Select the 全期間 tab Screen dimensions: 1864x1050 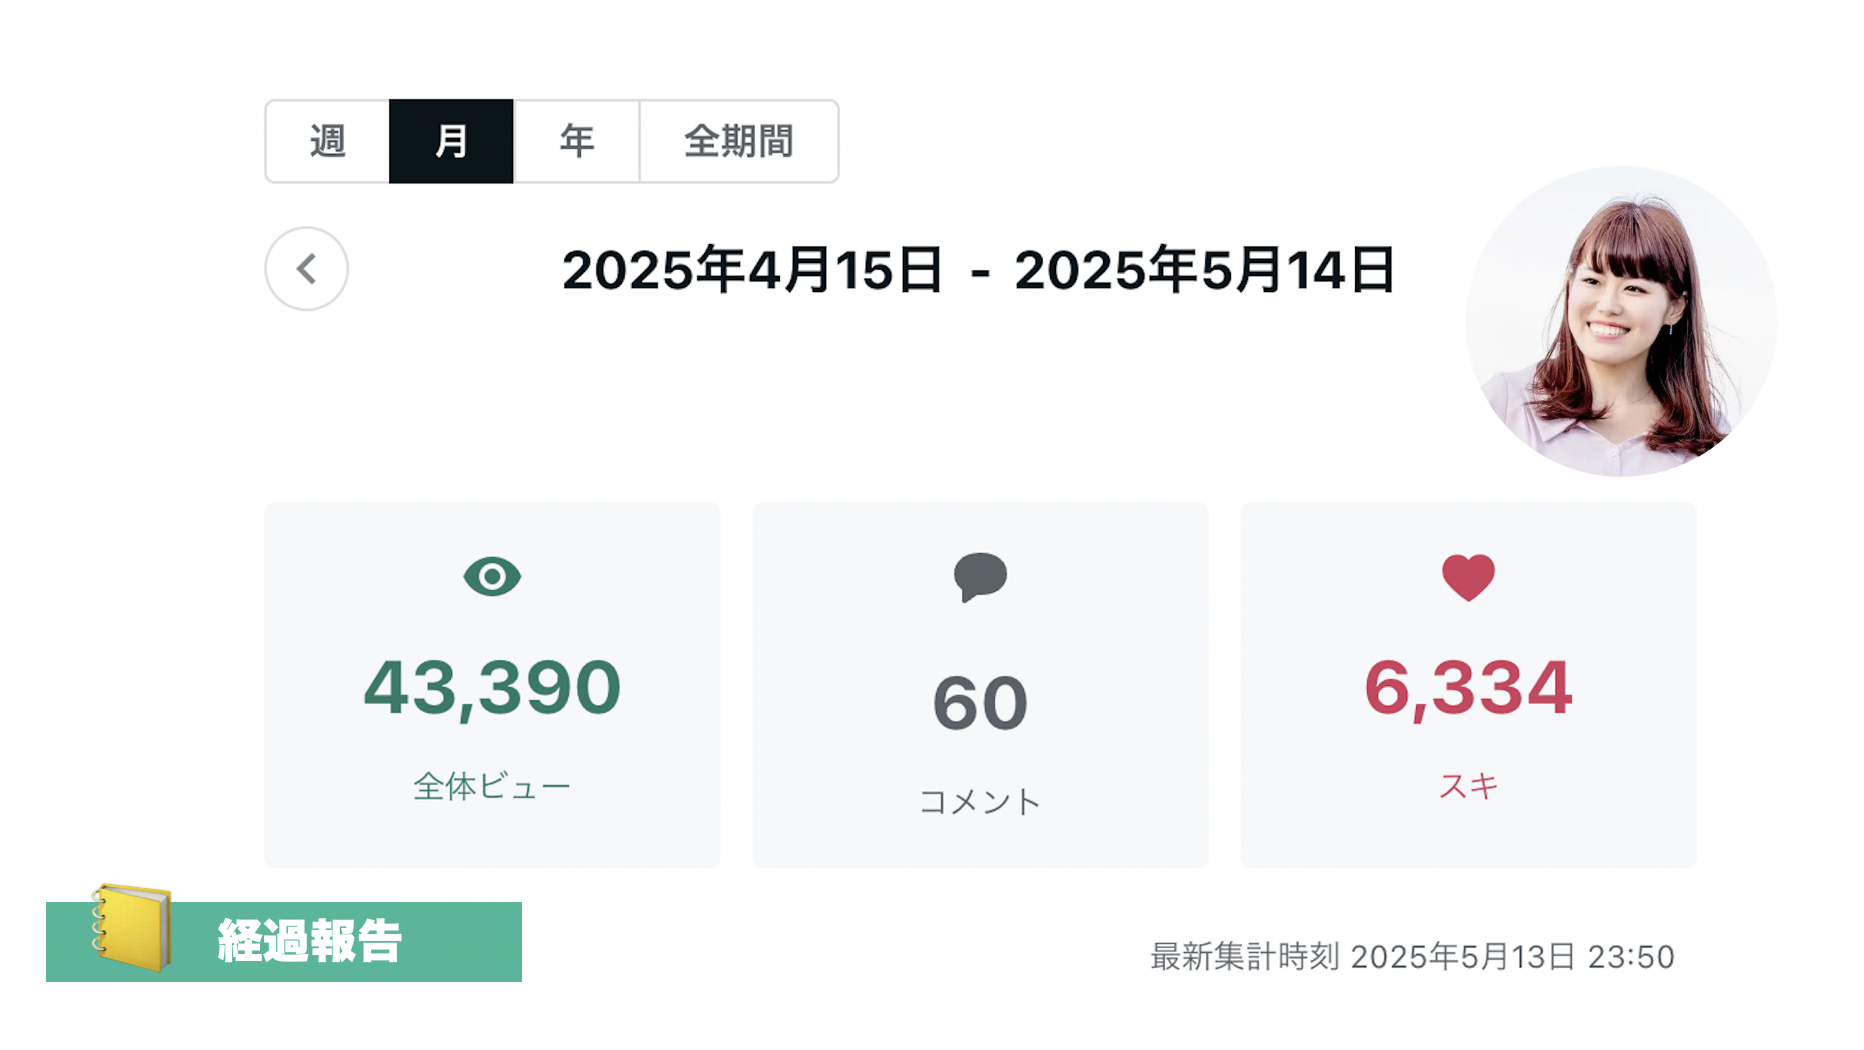[x=739, y=141]
